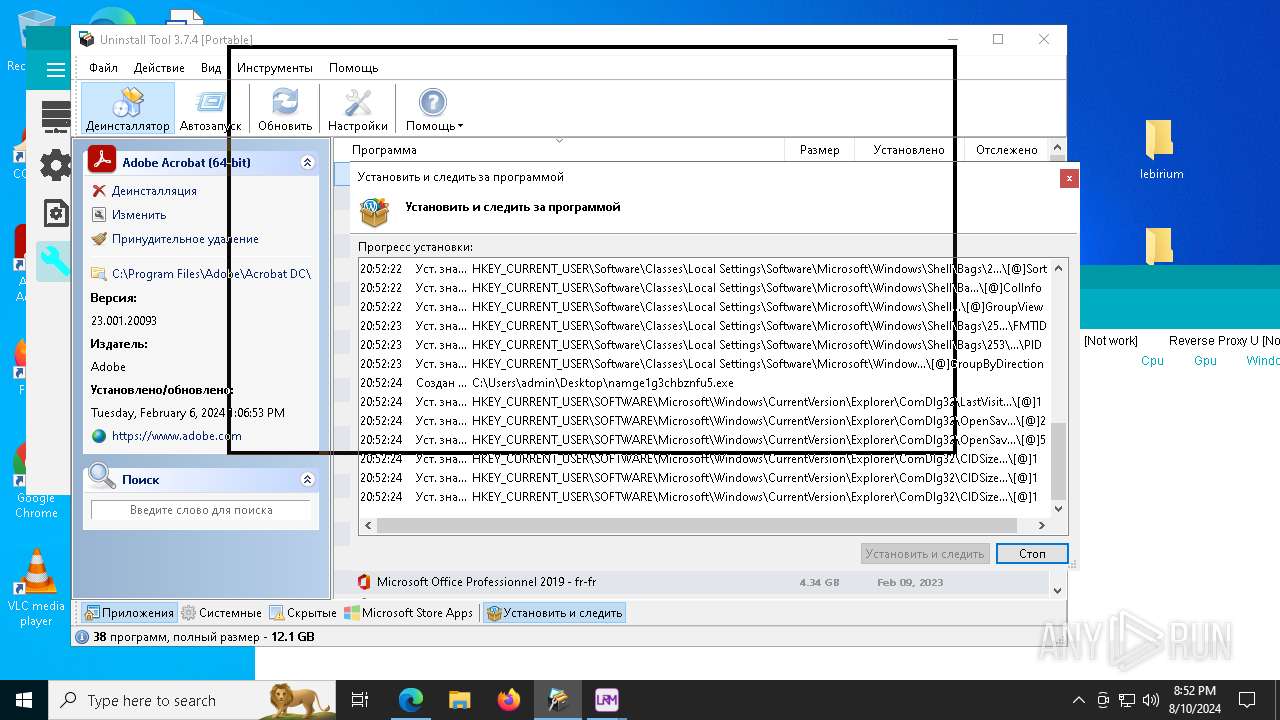Click the greyed Установить и следить button
Image resolution: width=1280 pixels, height=720 pixels.
tap(925, 554)
